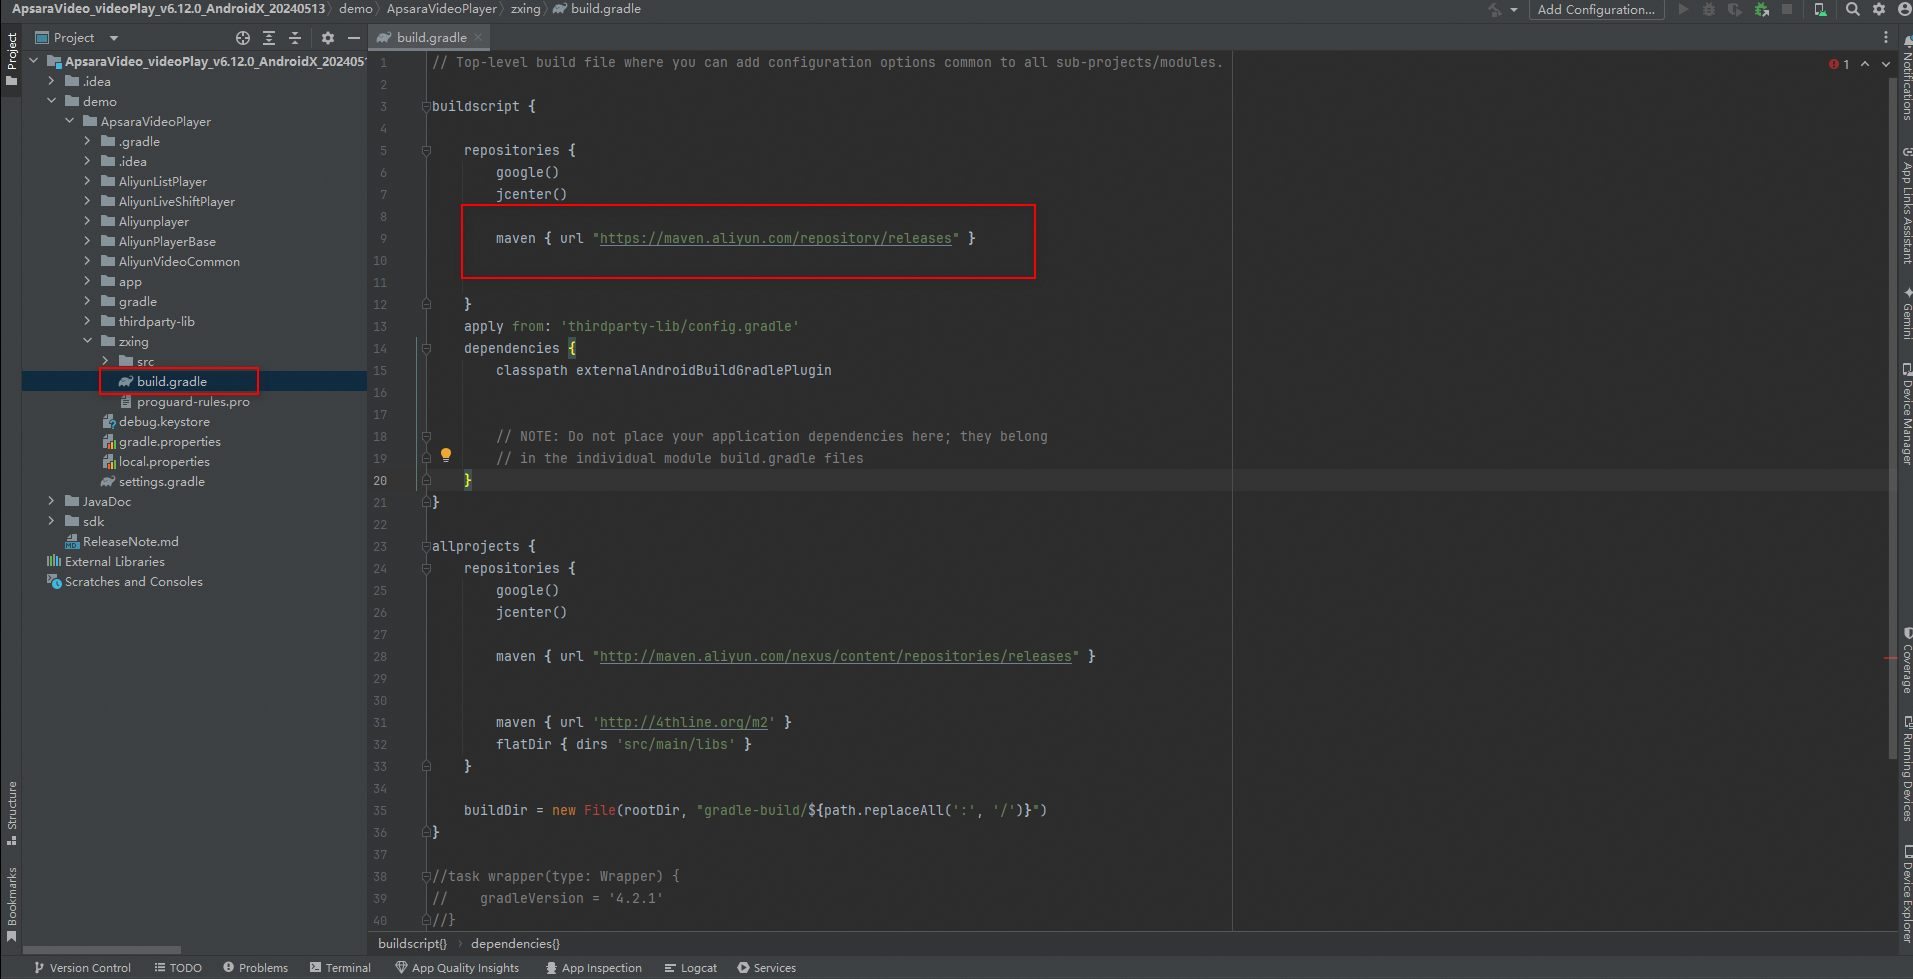Viewport: 1913px width, 979px height.
Task: Click the error indicator showing 1 problem
Action: click(x=1839, y=64)
